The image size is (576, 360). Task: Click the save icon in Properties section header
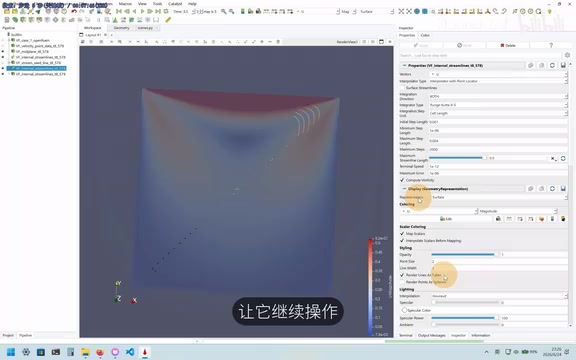point(563,65)
